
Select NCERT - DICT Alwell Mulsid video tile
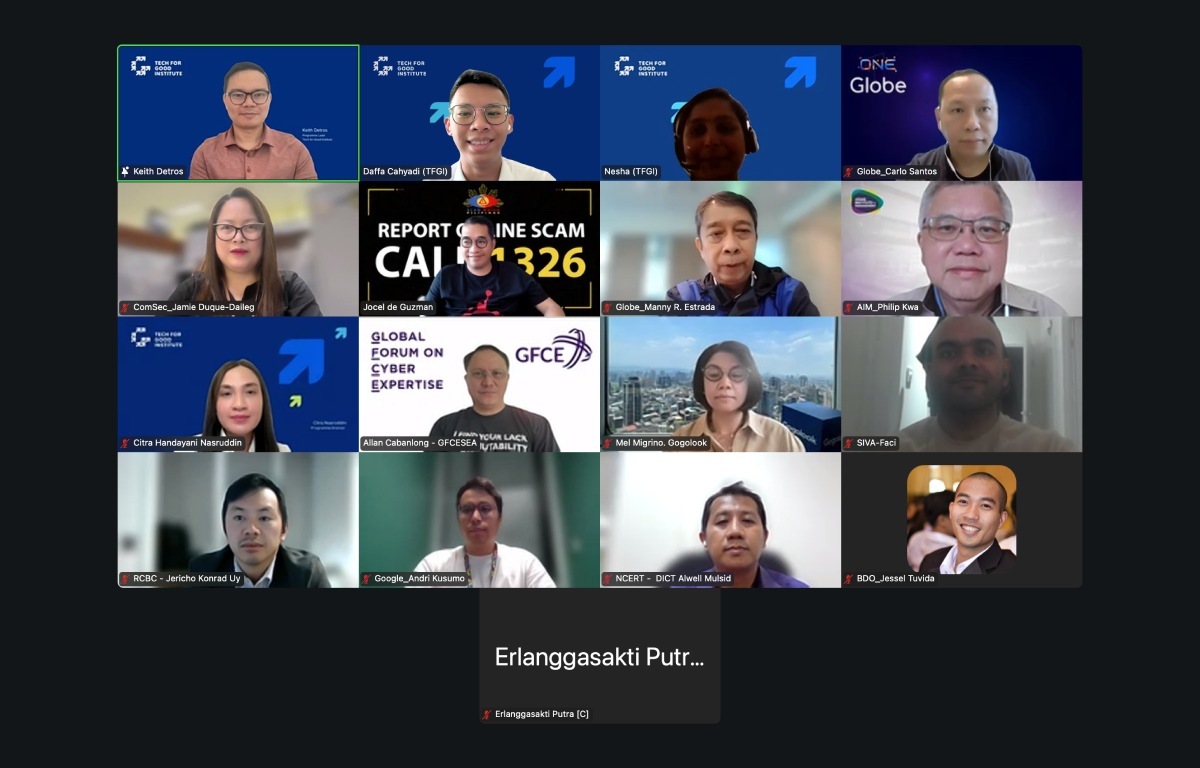pos(721,520)
